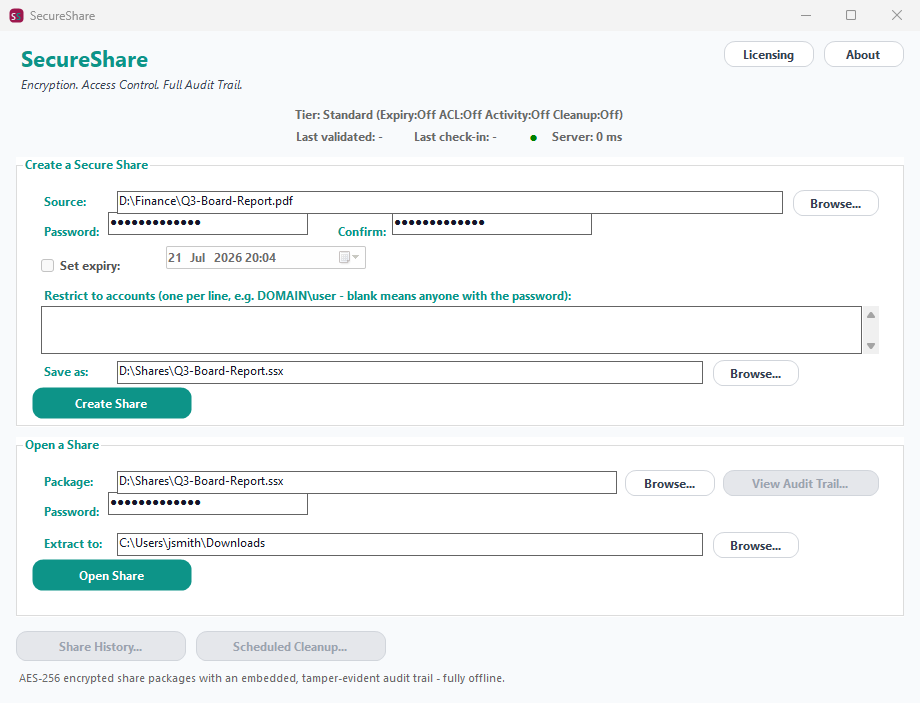
Task: Click the Server: 0 ms text
Action: [587, 137]
